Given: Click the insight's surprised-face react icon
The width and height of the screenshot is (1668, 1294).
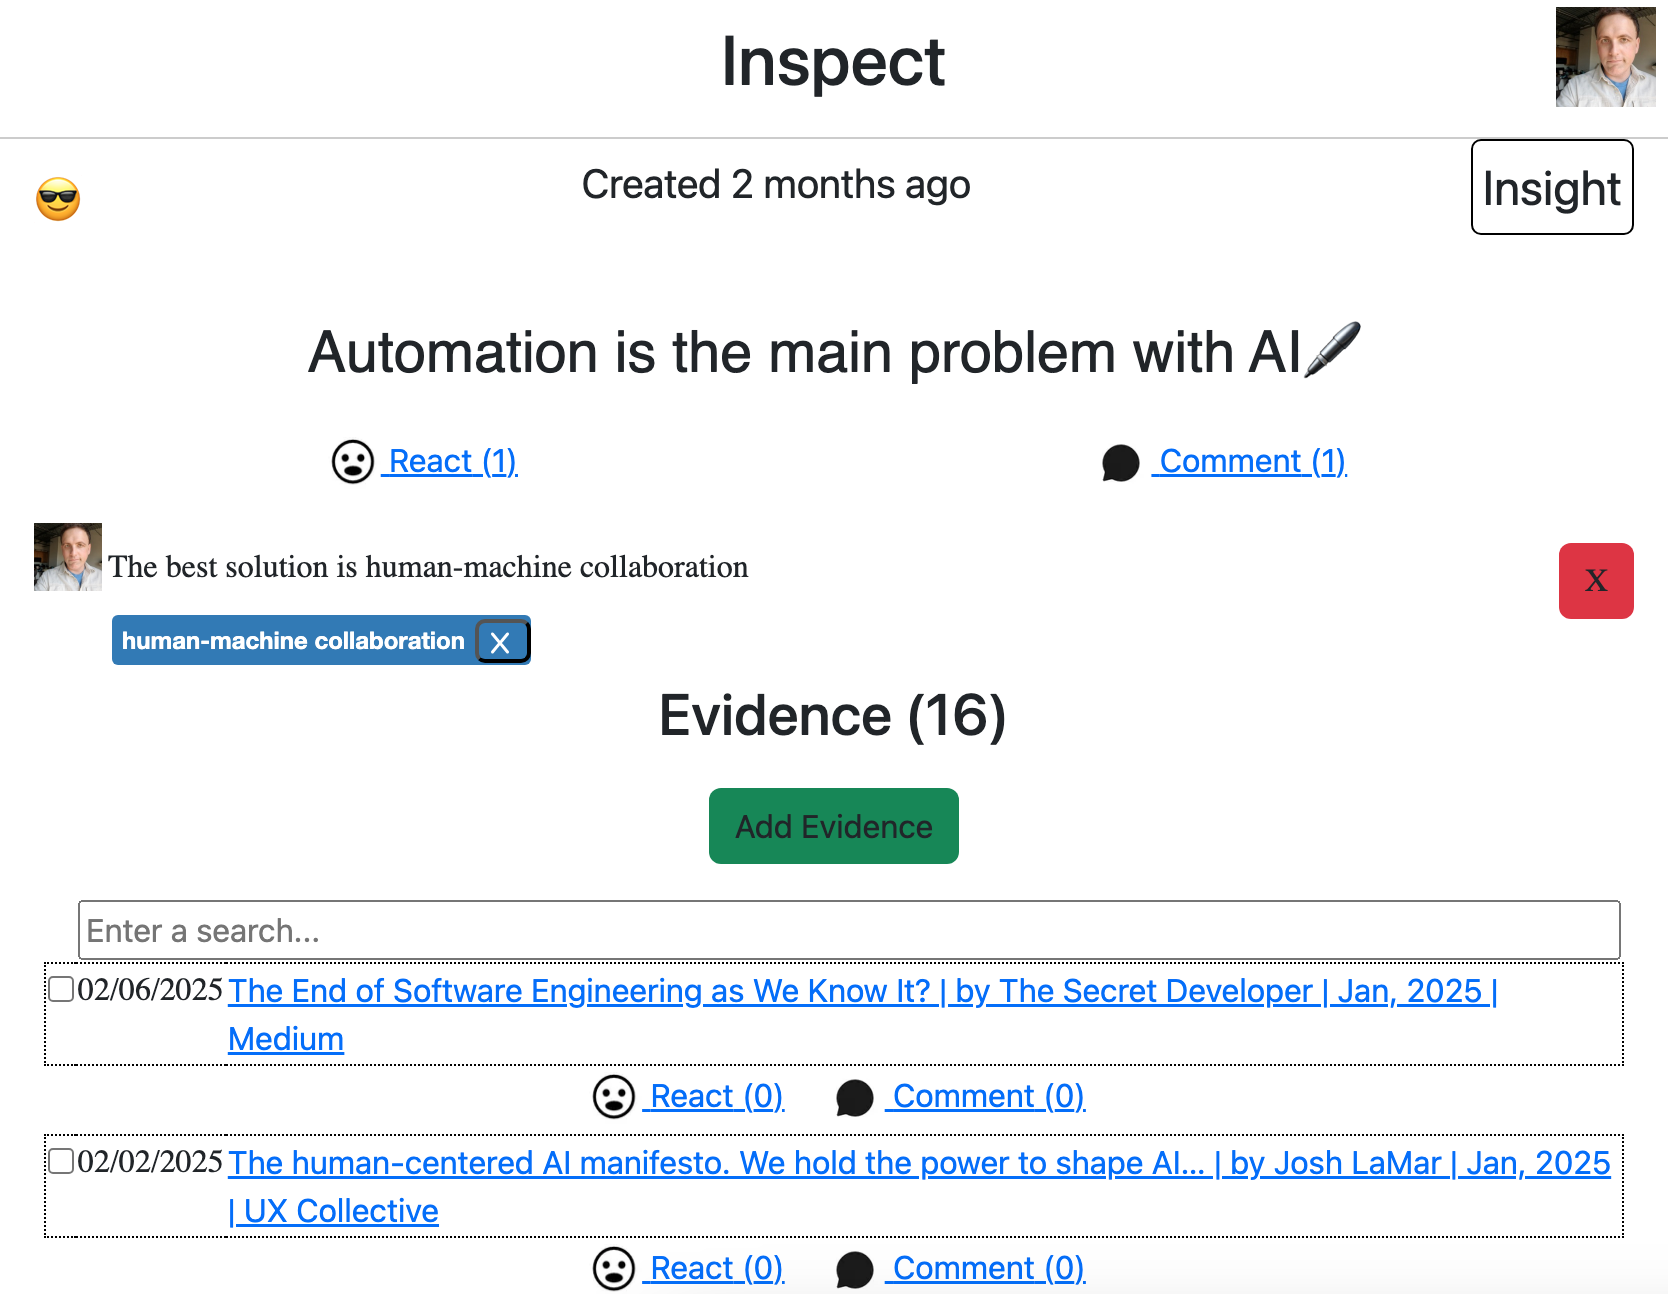Looking at the screenshot, I should tap(352, 462).
